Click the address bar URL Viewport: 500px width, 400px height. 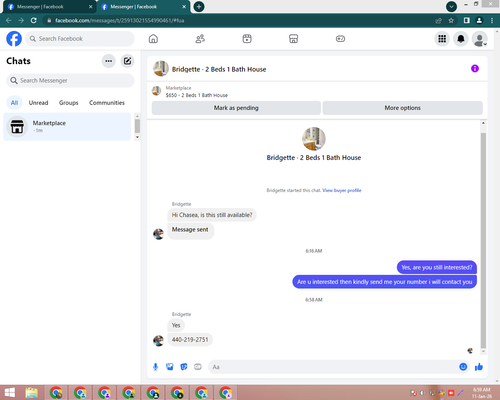point(120,21)
